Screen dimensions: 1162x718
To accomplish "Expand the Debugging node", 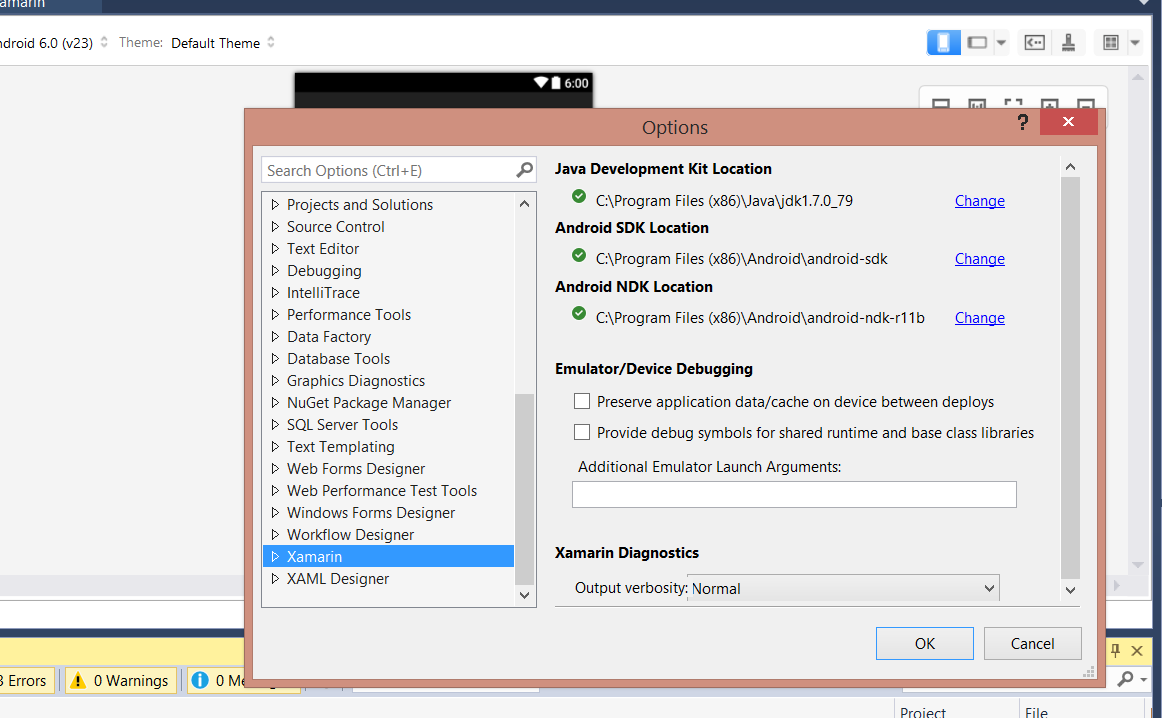I will 275,270.
